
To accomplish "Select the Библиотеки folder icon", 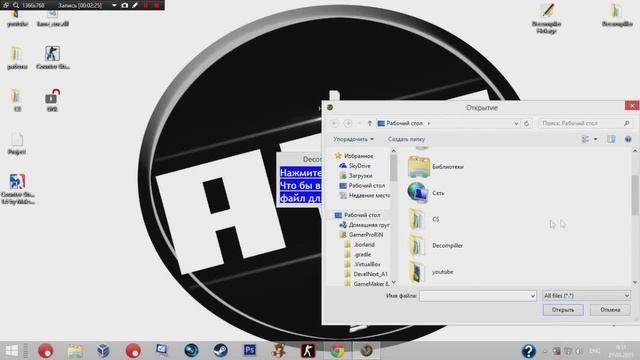I will coord(418,167).
